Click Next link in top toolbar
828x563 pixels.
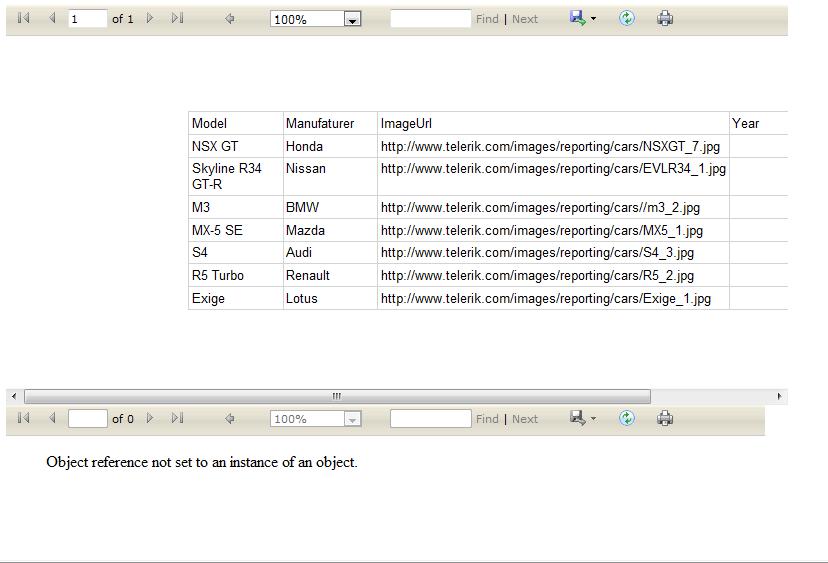[525, 19]
